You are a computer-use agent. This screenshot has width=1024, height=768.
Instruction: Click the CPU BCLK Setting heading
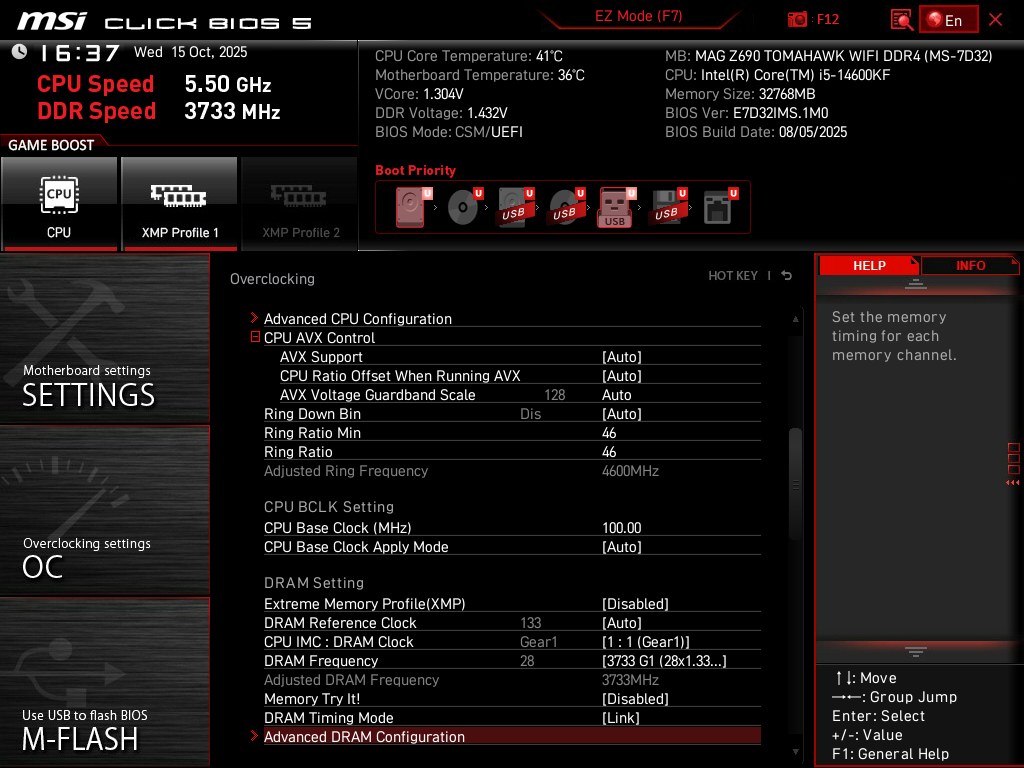click(x=328, y=507)
